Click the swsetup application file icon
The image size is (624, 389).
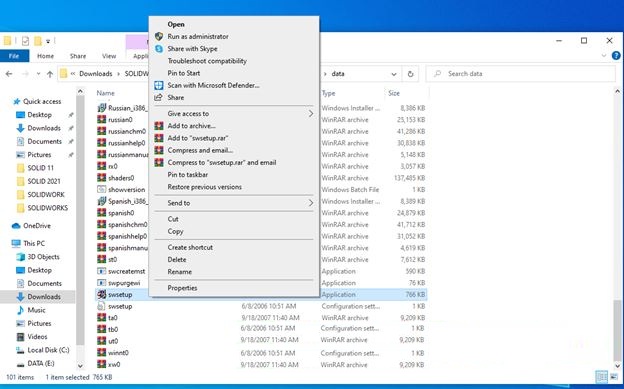[101, 294]
